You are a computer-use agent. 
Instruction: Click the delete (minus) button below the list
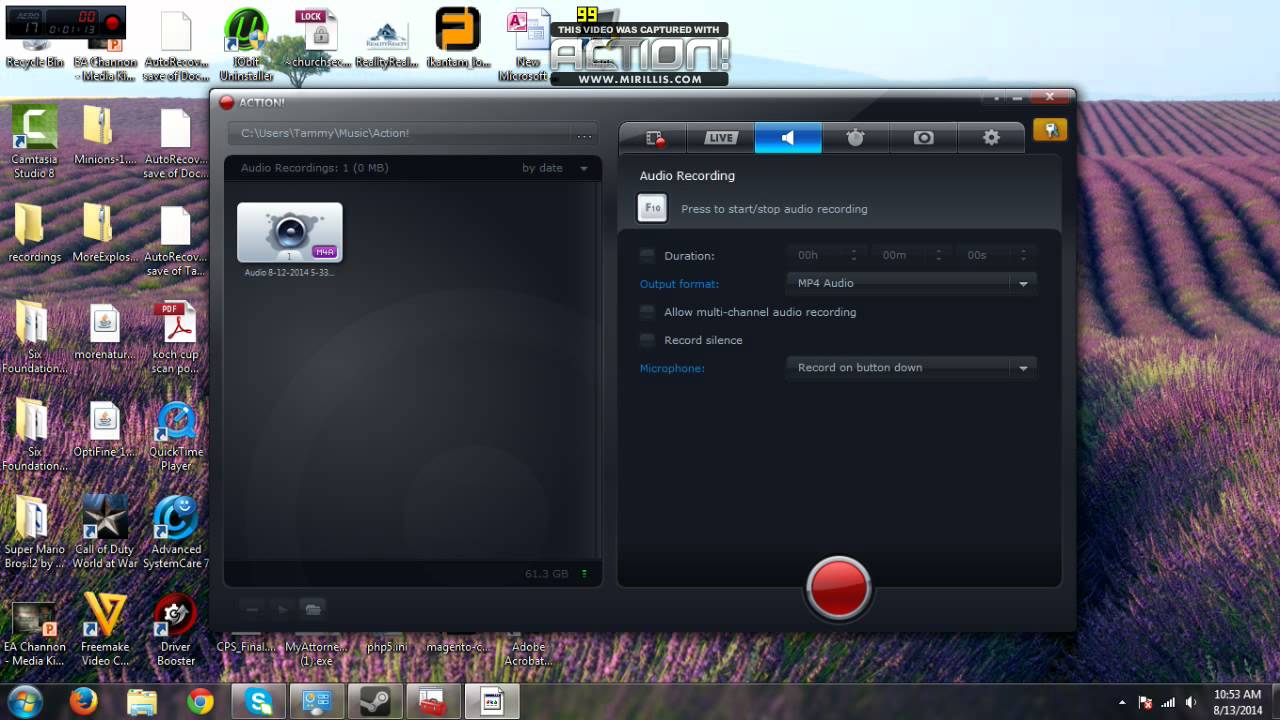(x=252, y=609)
